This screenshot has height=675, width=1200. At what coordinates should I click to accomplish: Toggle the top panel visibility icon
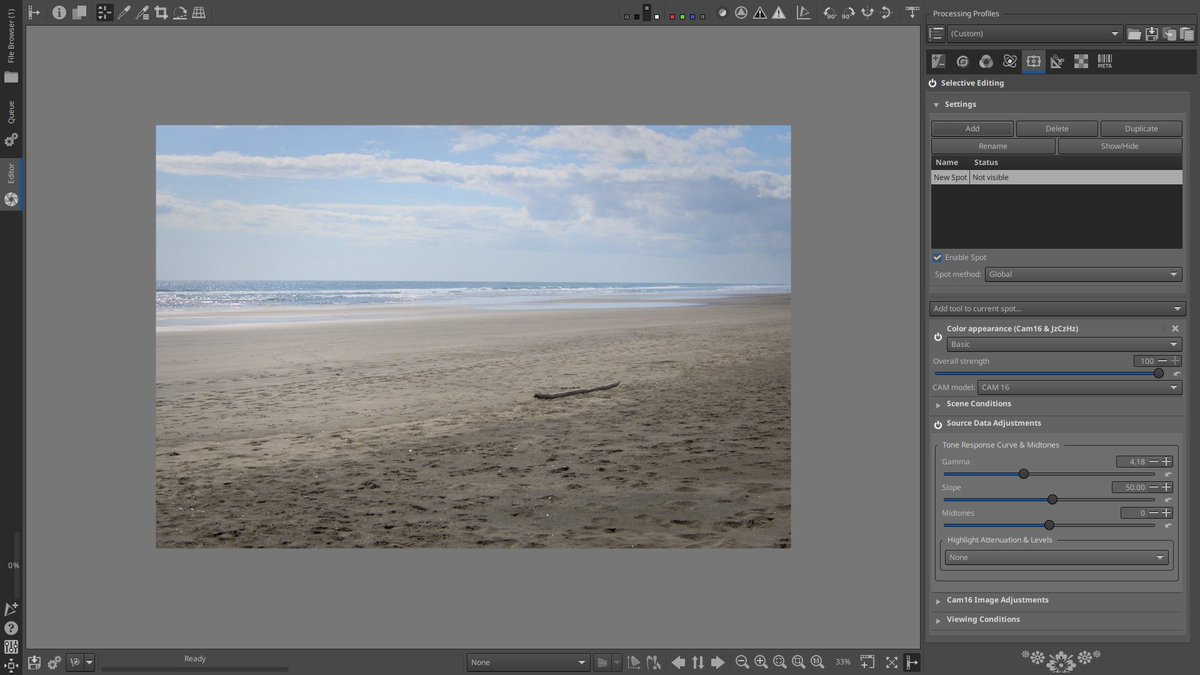pyautogui.click(x=911, y=13)
